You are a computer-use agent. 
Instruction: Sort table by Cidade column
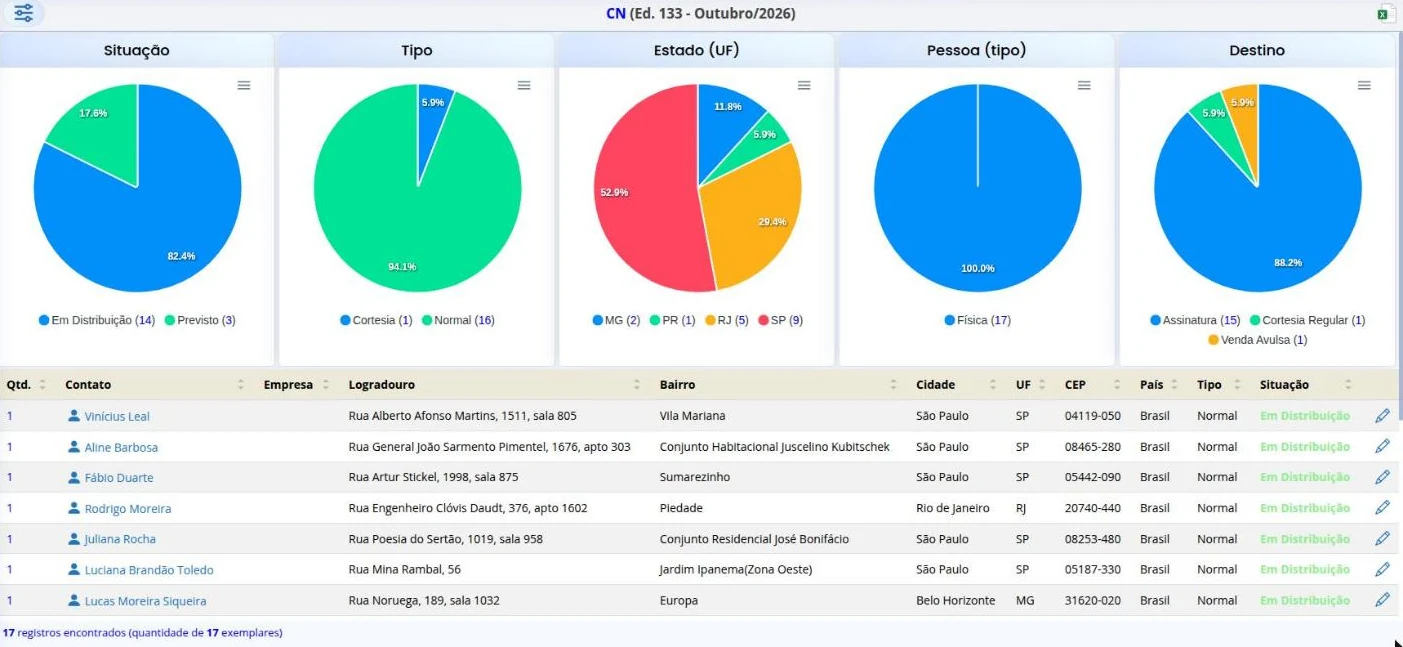click(956, 385)
